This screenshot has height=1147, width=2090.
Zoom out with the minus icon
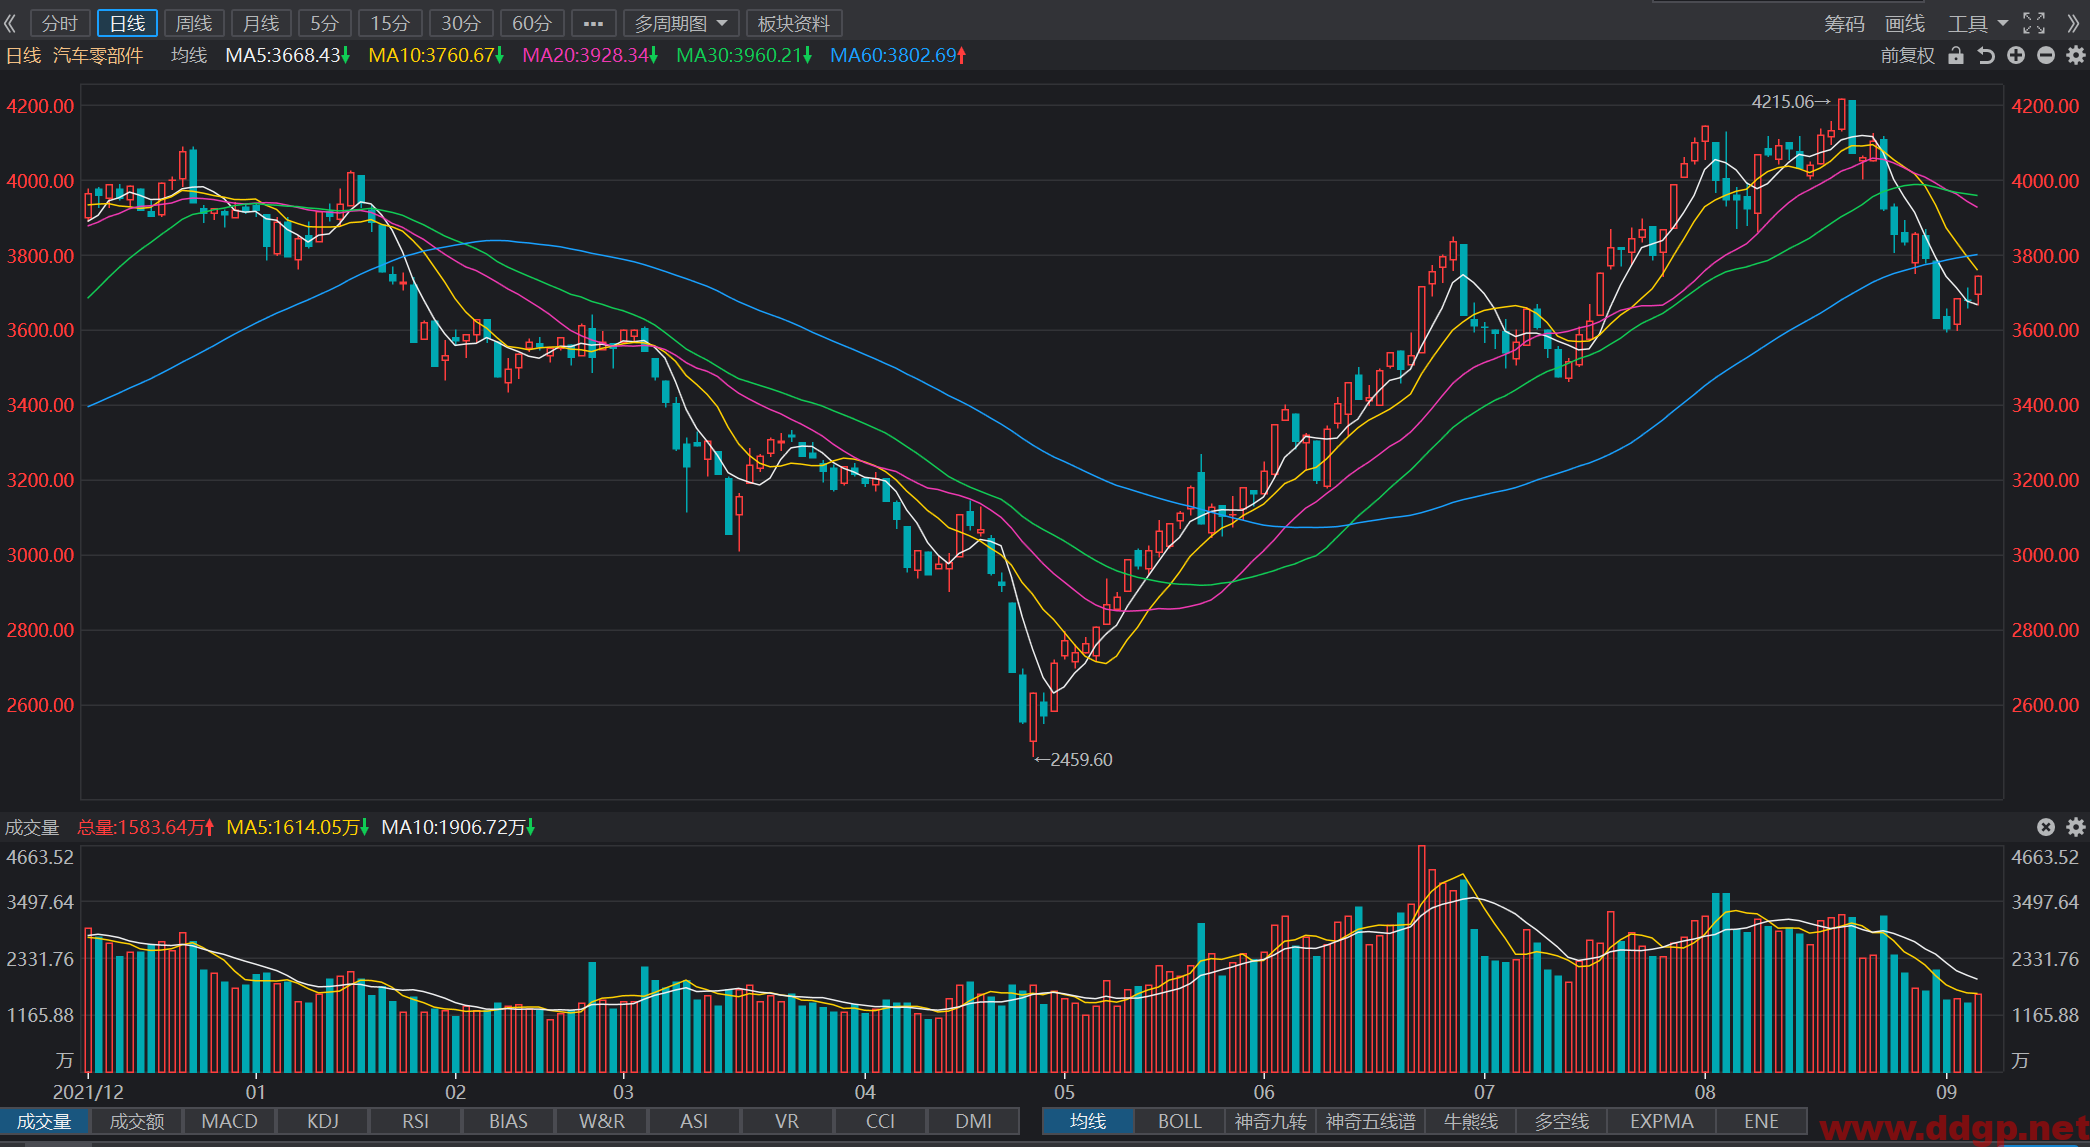(x=2046, y=56)
